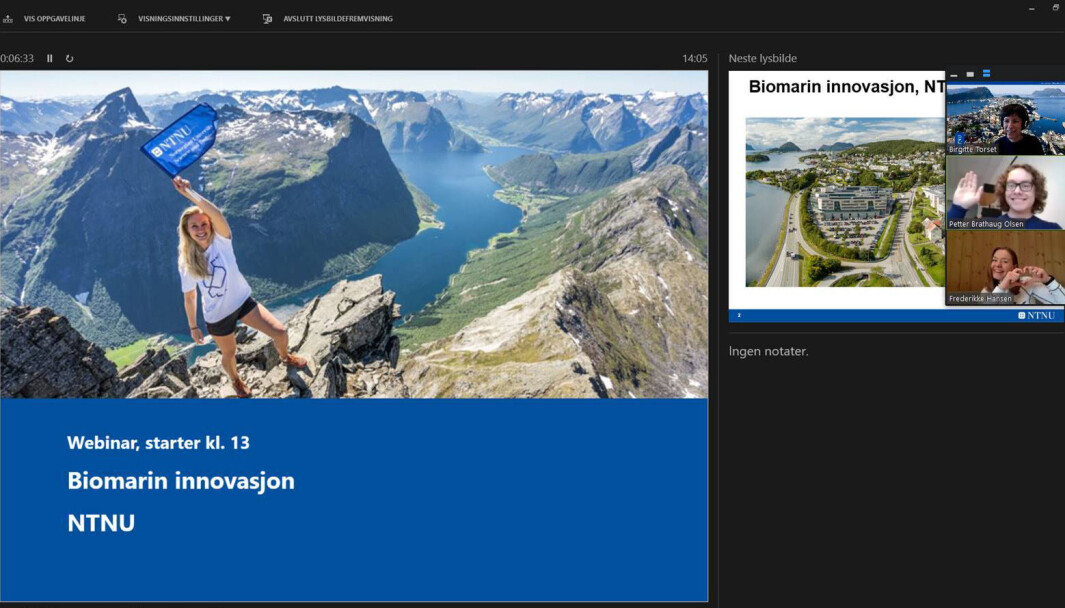Click the Visningsinnstillinger display settings icon
The height and width of the screenshot is (608, 1065).
pos(122,19)
